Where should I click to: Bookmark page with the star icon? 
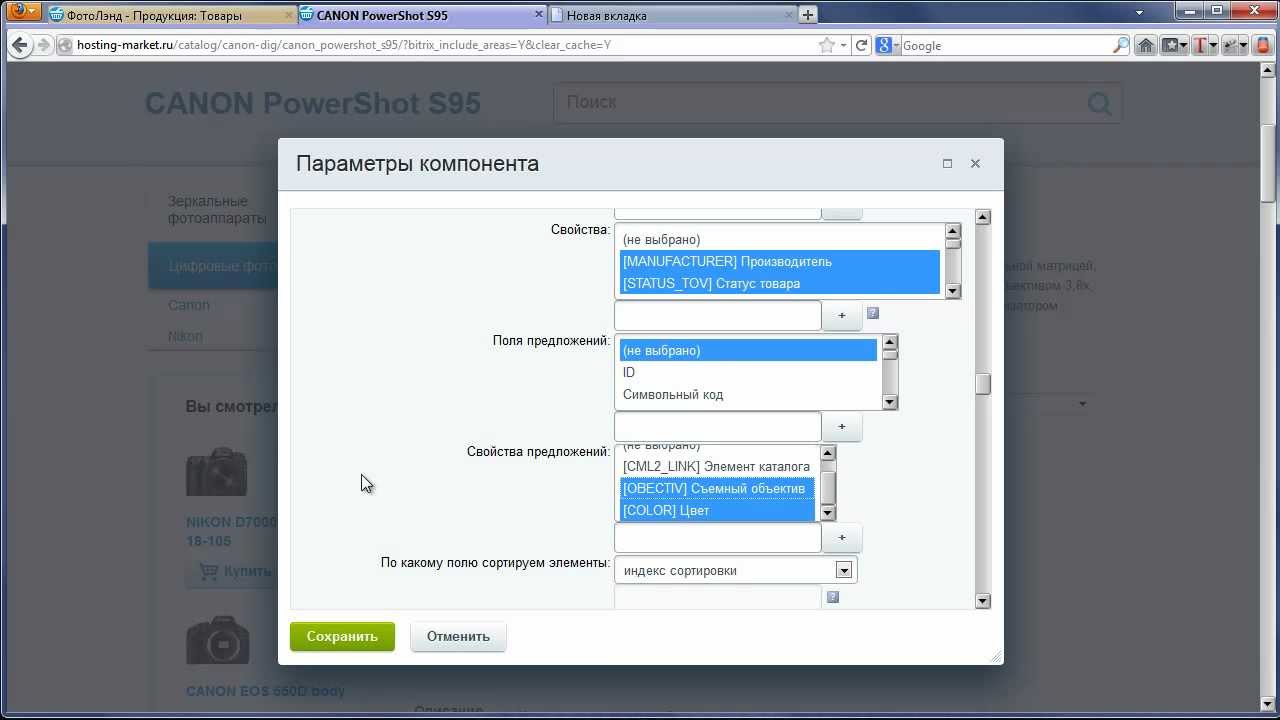(826, 45)
